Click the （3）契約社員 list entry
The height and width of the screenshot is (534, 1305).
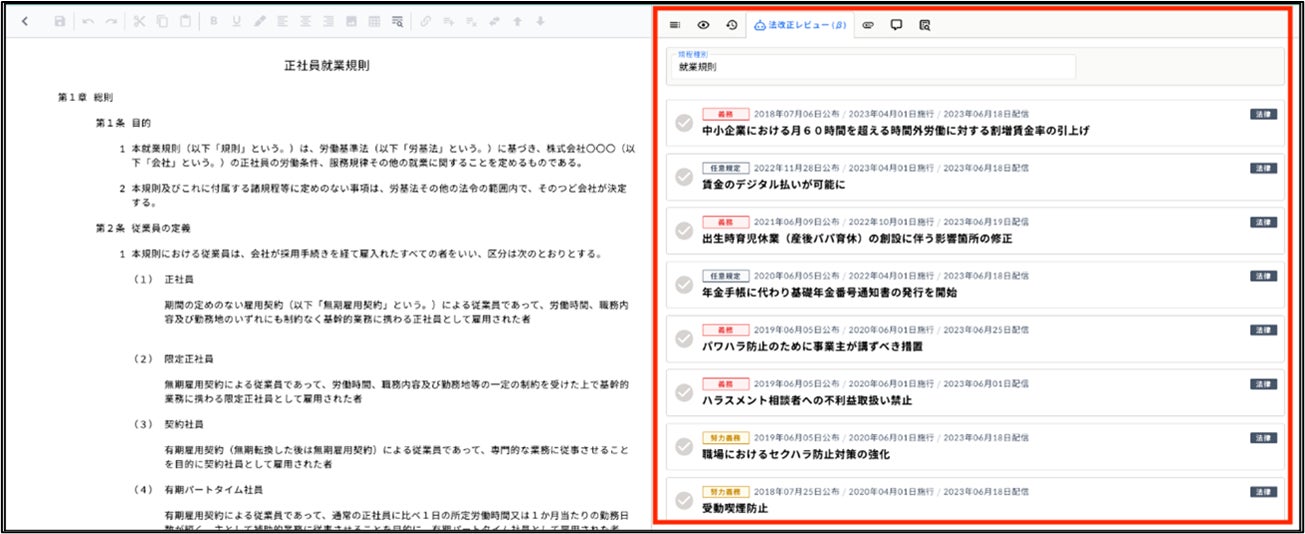tap(169, 424)
